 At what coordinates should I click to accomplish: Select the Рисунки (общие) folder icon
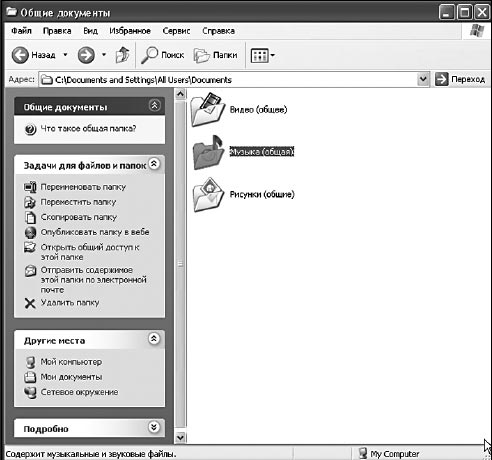tap(209, 195)
